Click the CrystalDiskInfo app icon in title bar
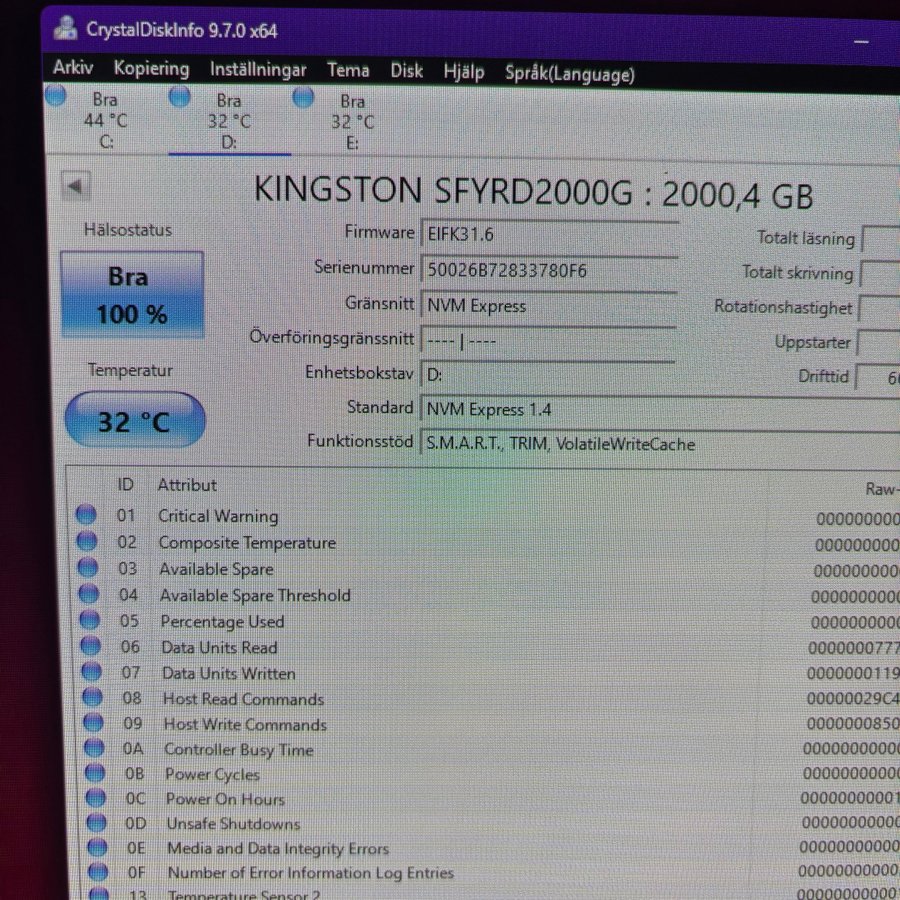Image resolution: width=900 pixels, height=900 pixels. [x=65, y=28]
